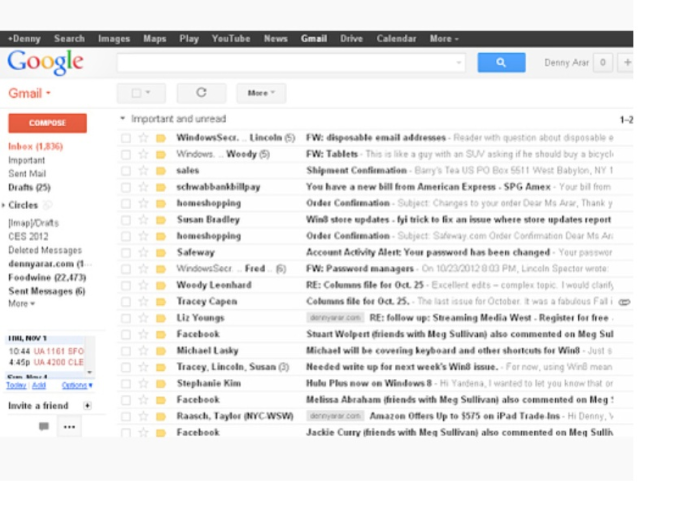The height and width of the screenshot is (523, 700).
Task: Click importance marker on Raasch, Taylor email
Action: 161,416
